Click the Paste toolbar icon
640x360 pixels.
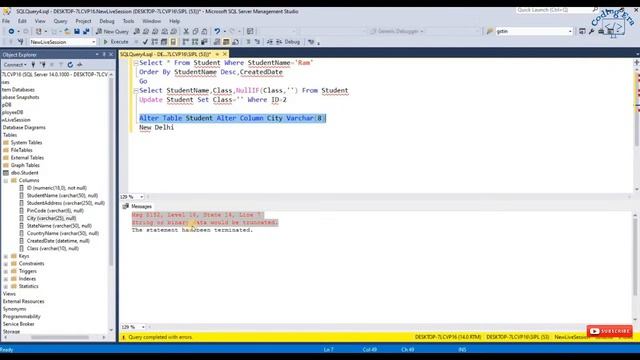tap(204, 31)
